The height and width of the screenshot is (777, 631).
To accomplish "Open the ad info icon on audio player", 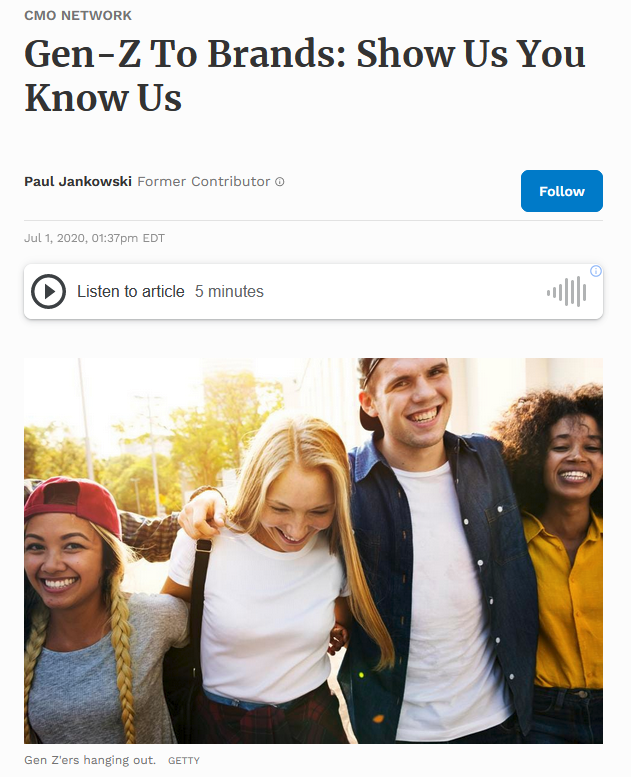I will pos(596,271).
